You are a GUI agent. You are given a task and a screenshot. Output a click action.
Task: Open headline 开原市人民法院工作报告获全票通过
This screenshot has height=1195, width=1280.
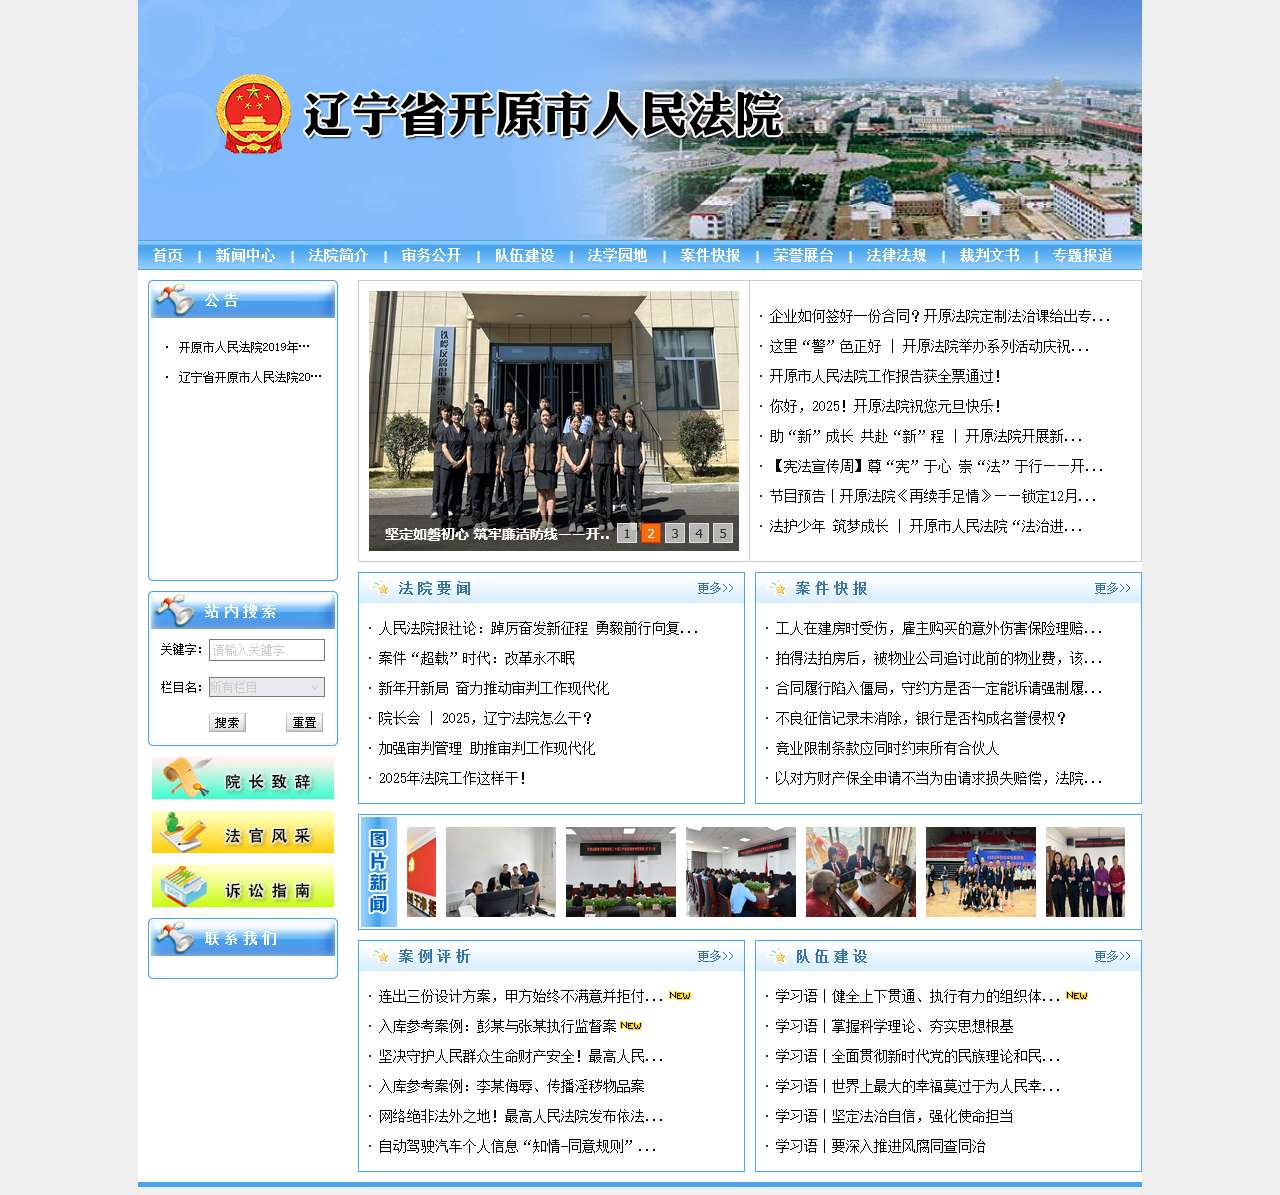click(885, 376)
